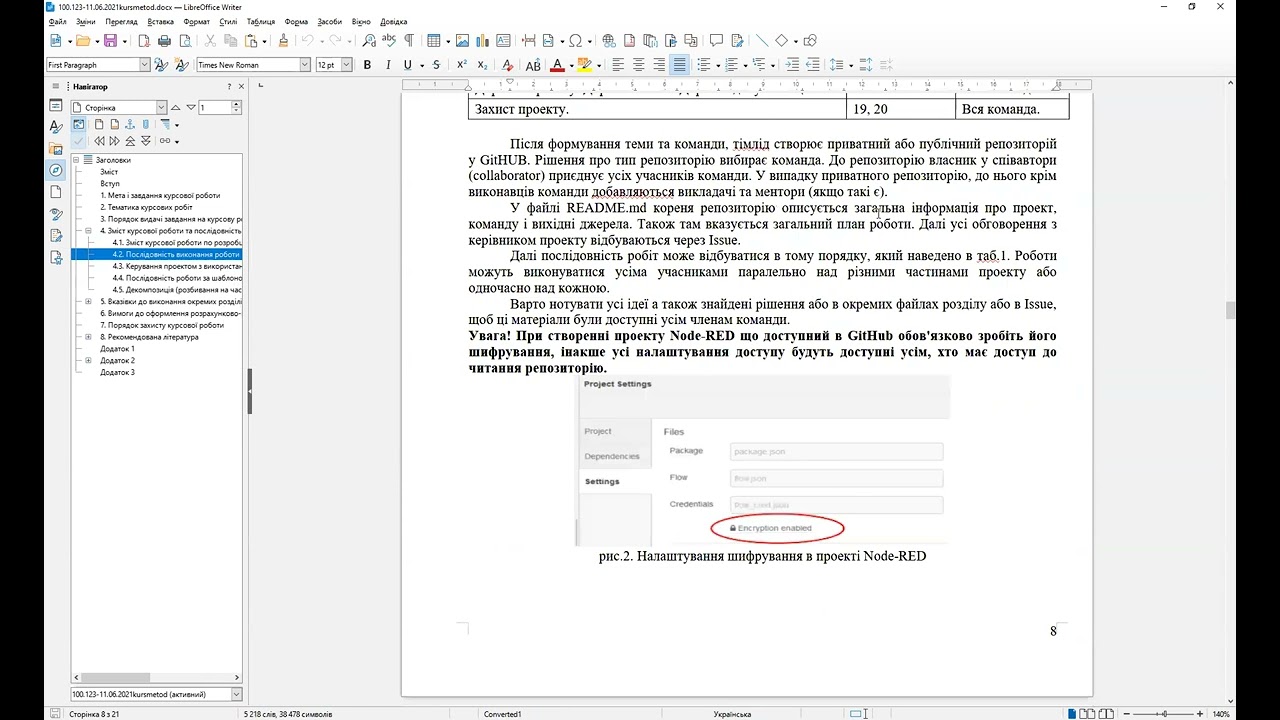Viewport: 1280px width, 720px height.
Task: Click the status bar language 'Українська'
Action: click(732, 714)
